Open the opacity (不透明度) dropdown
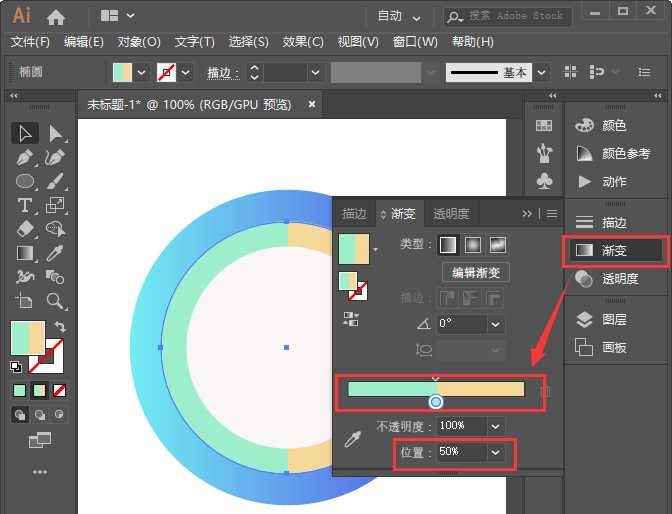The image size is (672, 514). (496, 426)
